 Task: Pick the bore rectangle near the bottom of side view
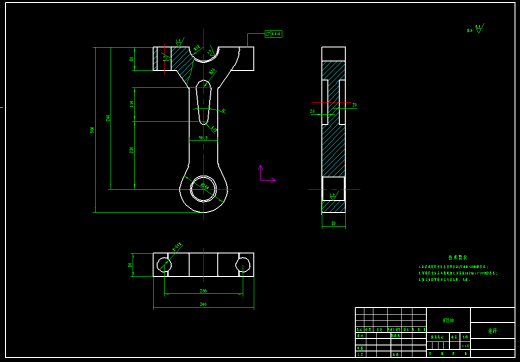pyautogui.click(x=333, y=189)
